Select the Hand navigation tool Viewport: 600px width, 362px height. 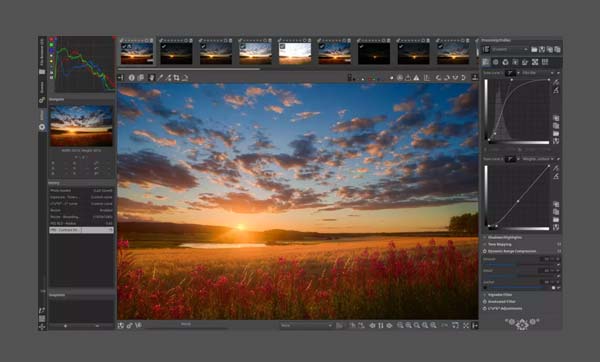(x=152, y=78)
